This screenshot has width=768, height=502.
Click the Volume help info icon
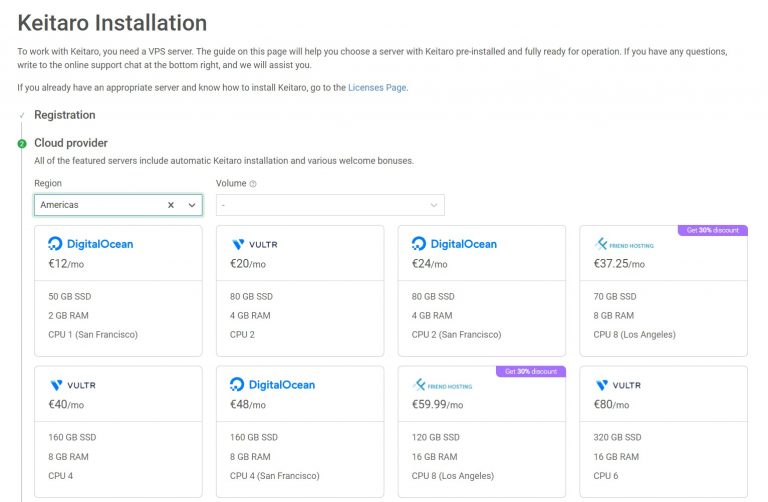(x=253, y=184)
